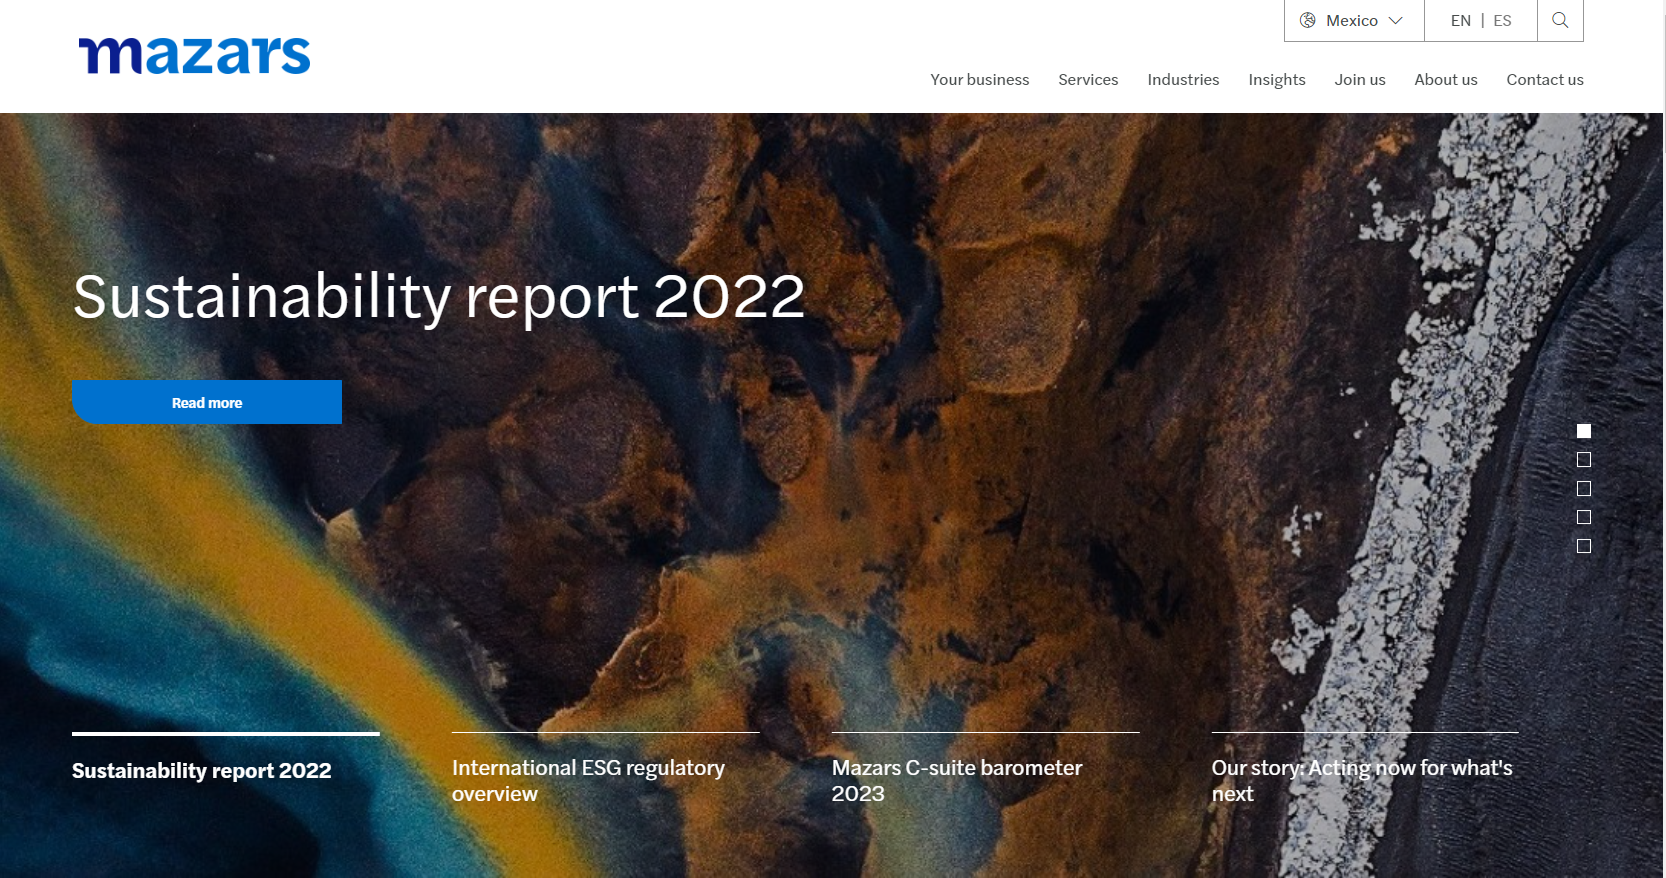1666x878 pixels.
Task: Switch language to EN
Action: [x=1460, y=20]
